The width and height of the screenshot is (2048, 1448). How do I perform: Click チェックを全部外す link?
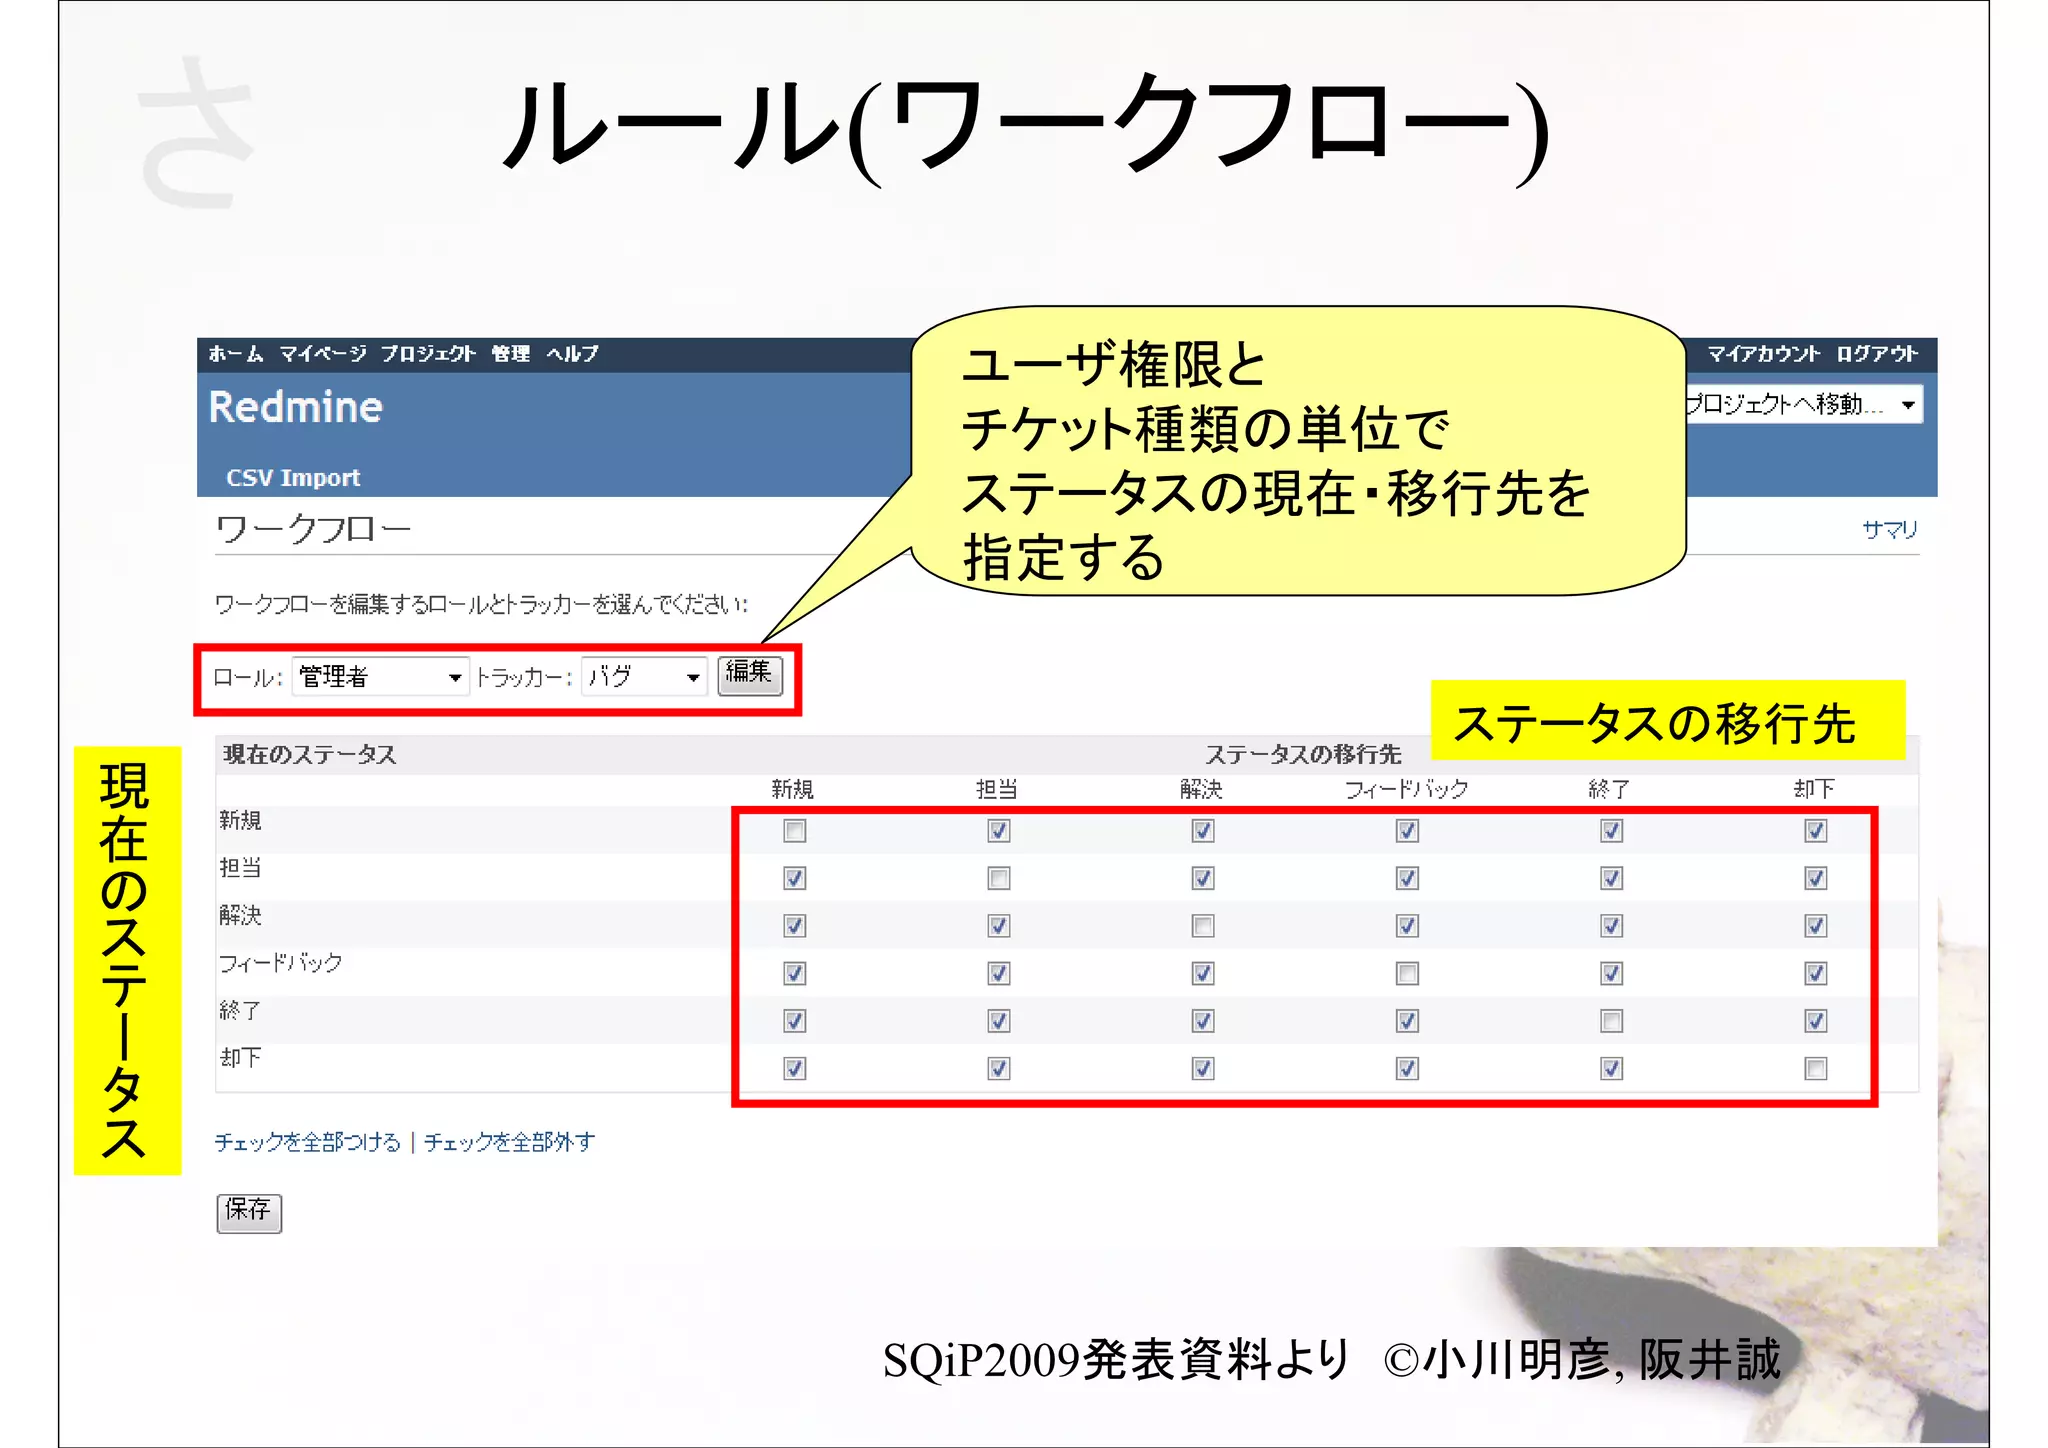tap(509, 1142)
